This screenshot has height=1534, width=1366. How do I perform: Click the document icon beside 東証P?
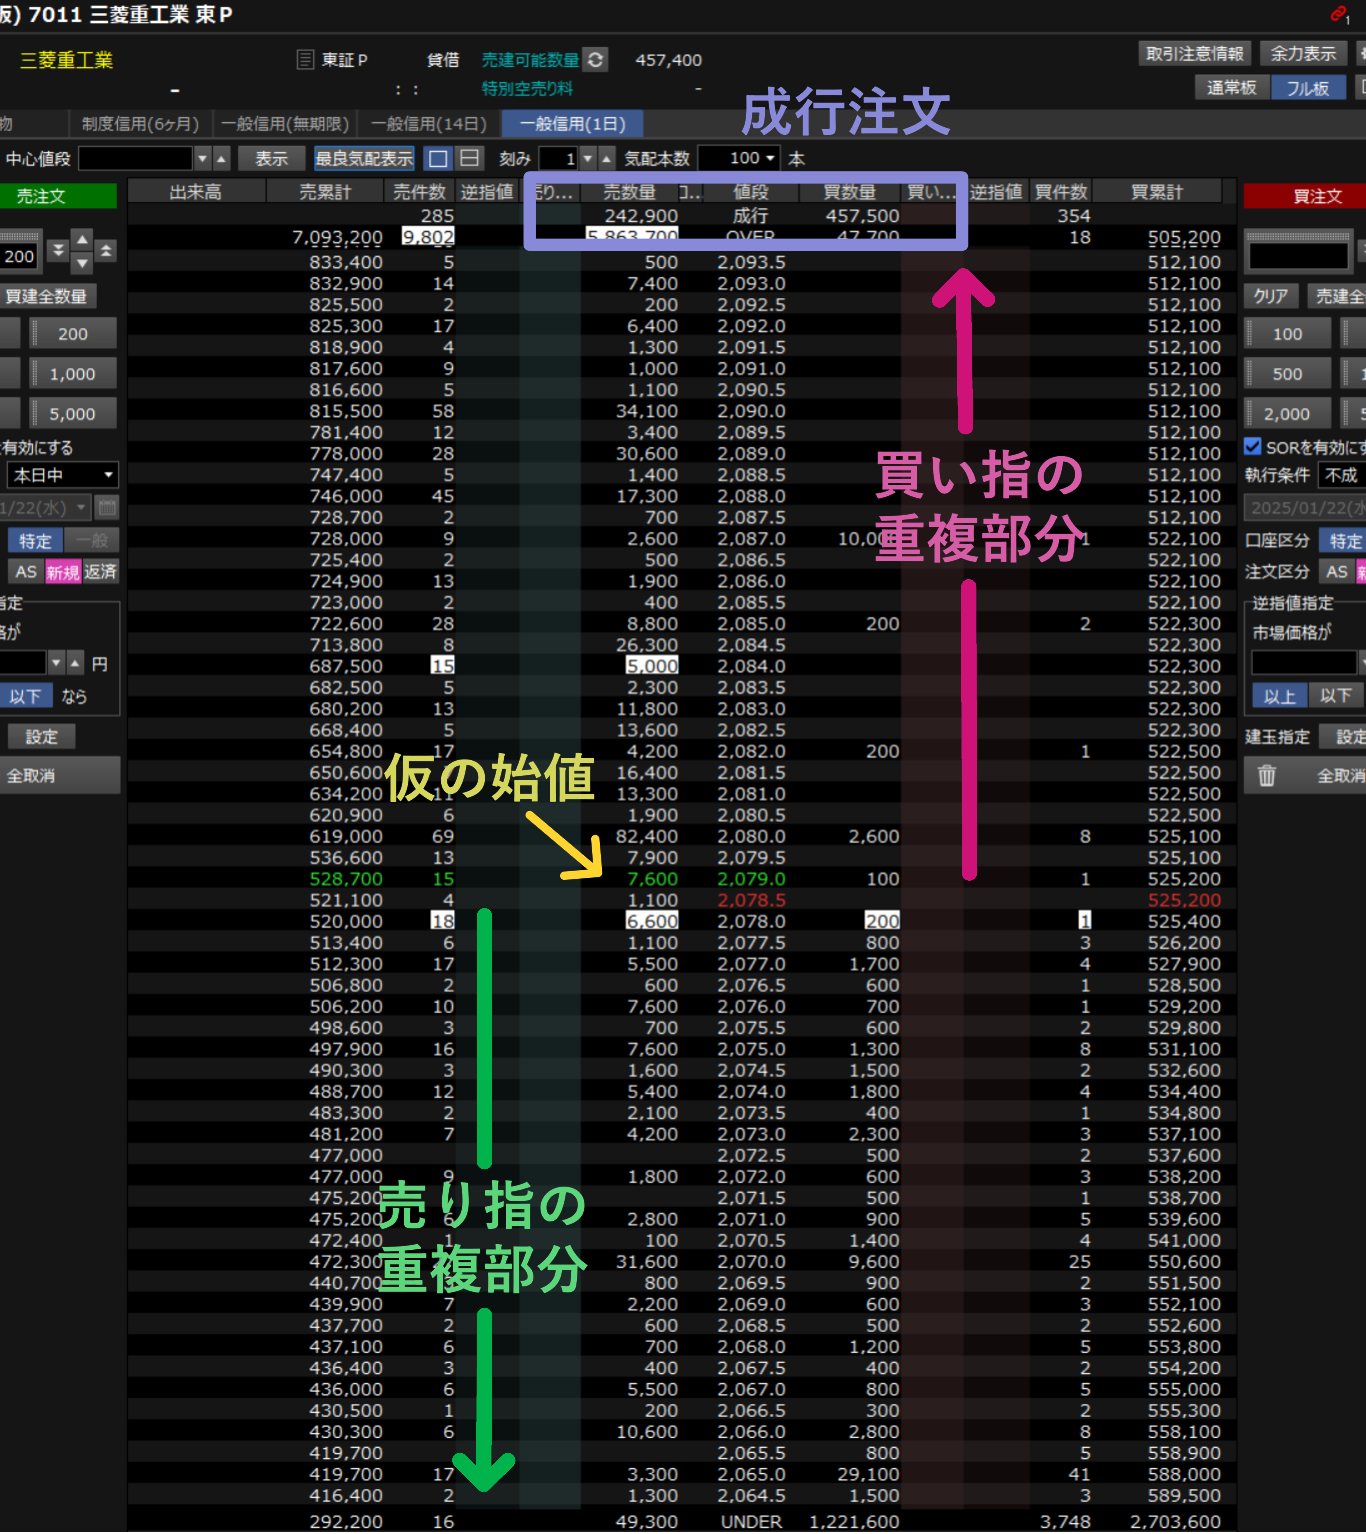tap(304, 60)
